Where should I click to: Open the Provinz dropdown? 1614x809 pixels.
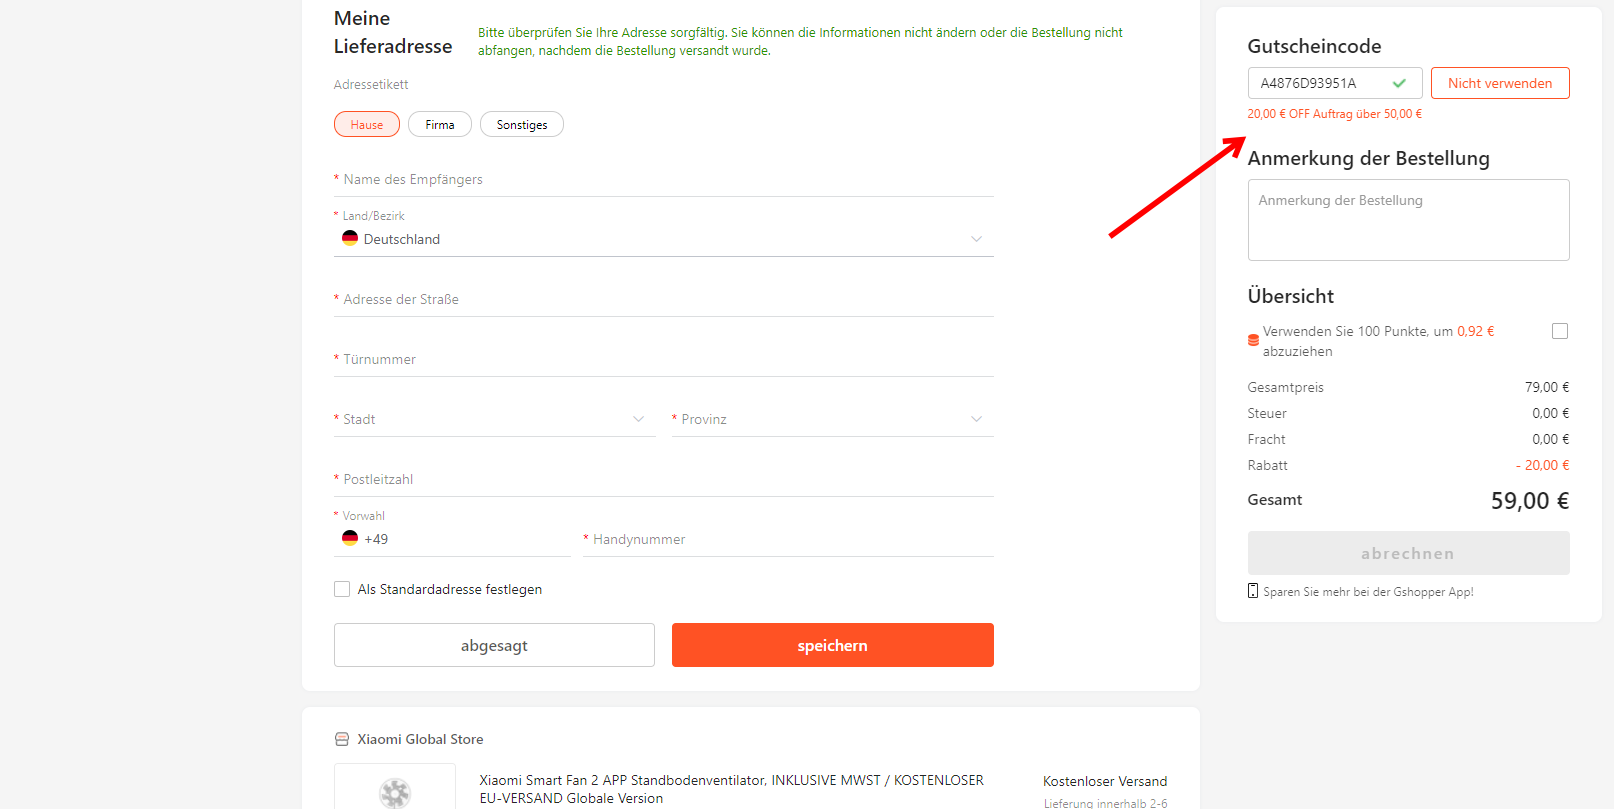click(x=833, y=419)
